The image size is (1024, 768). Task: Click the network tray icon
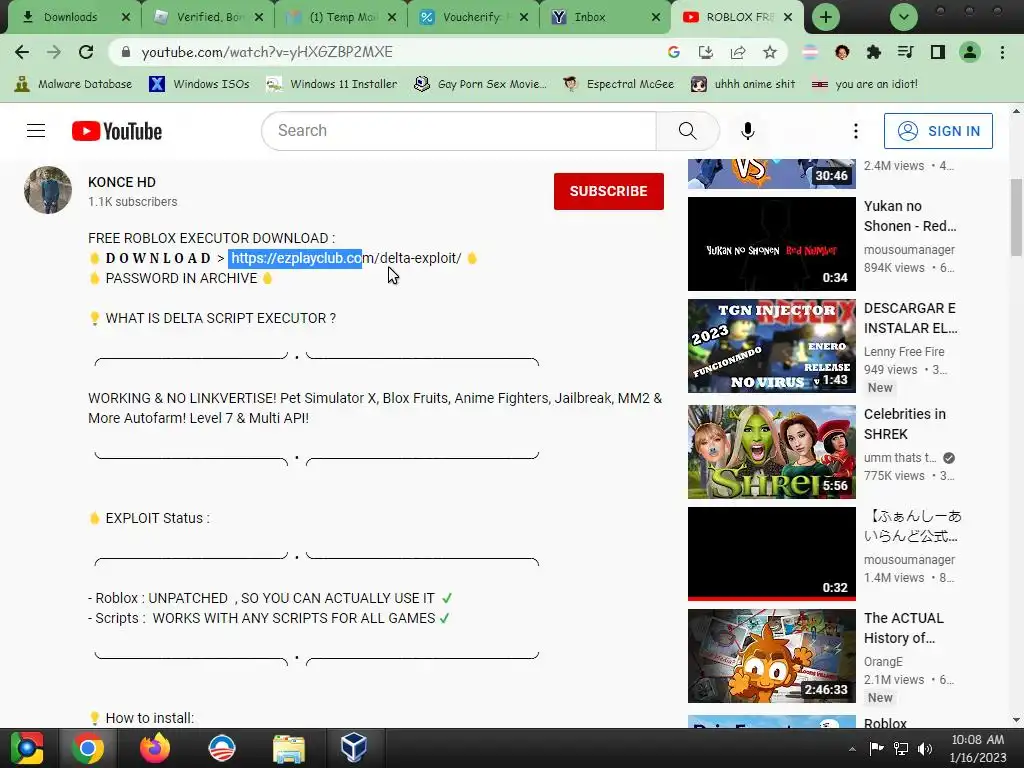(901, 749)
